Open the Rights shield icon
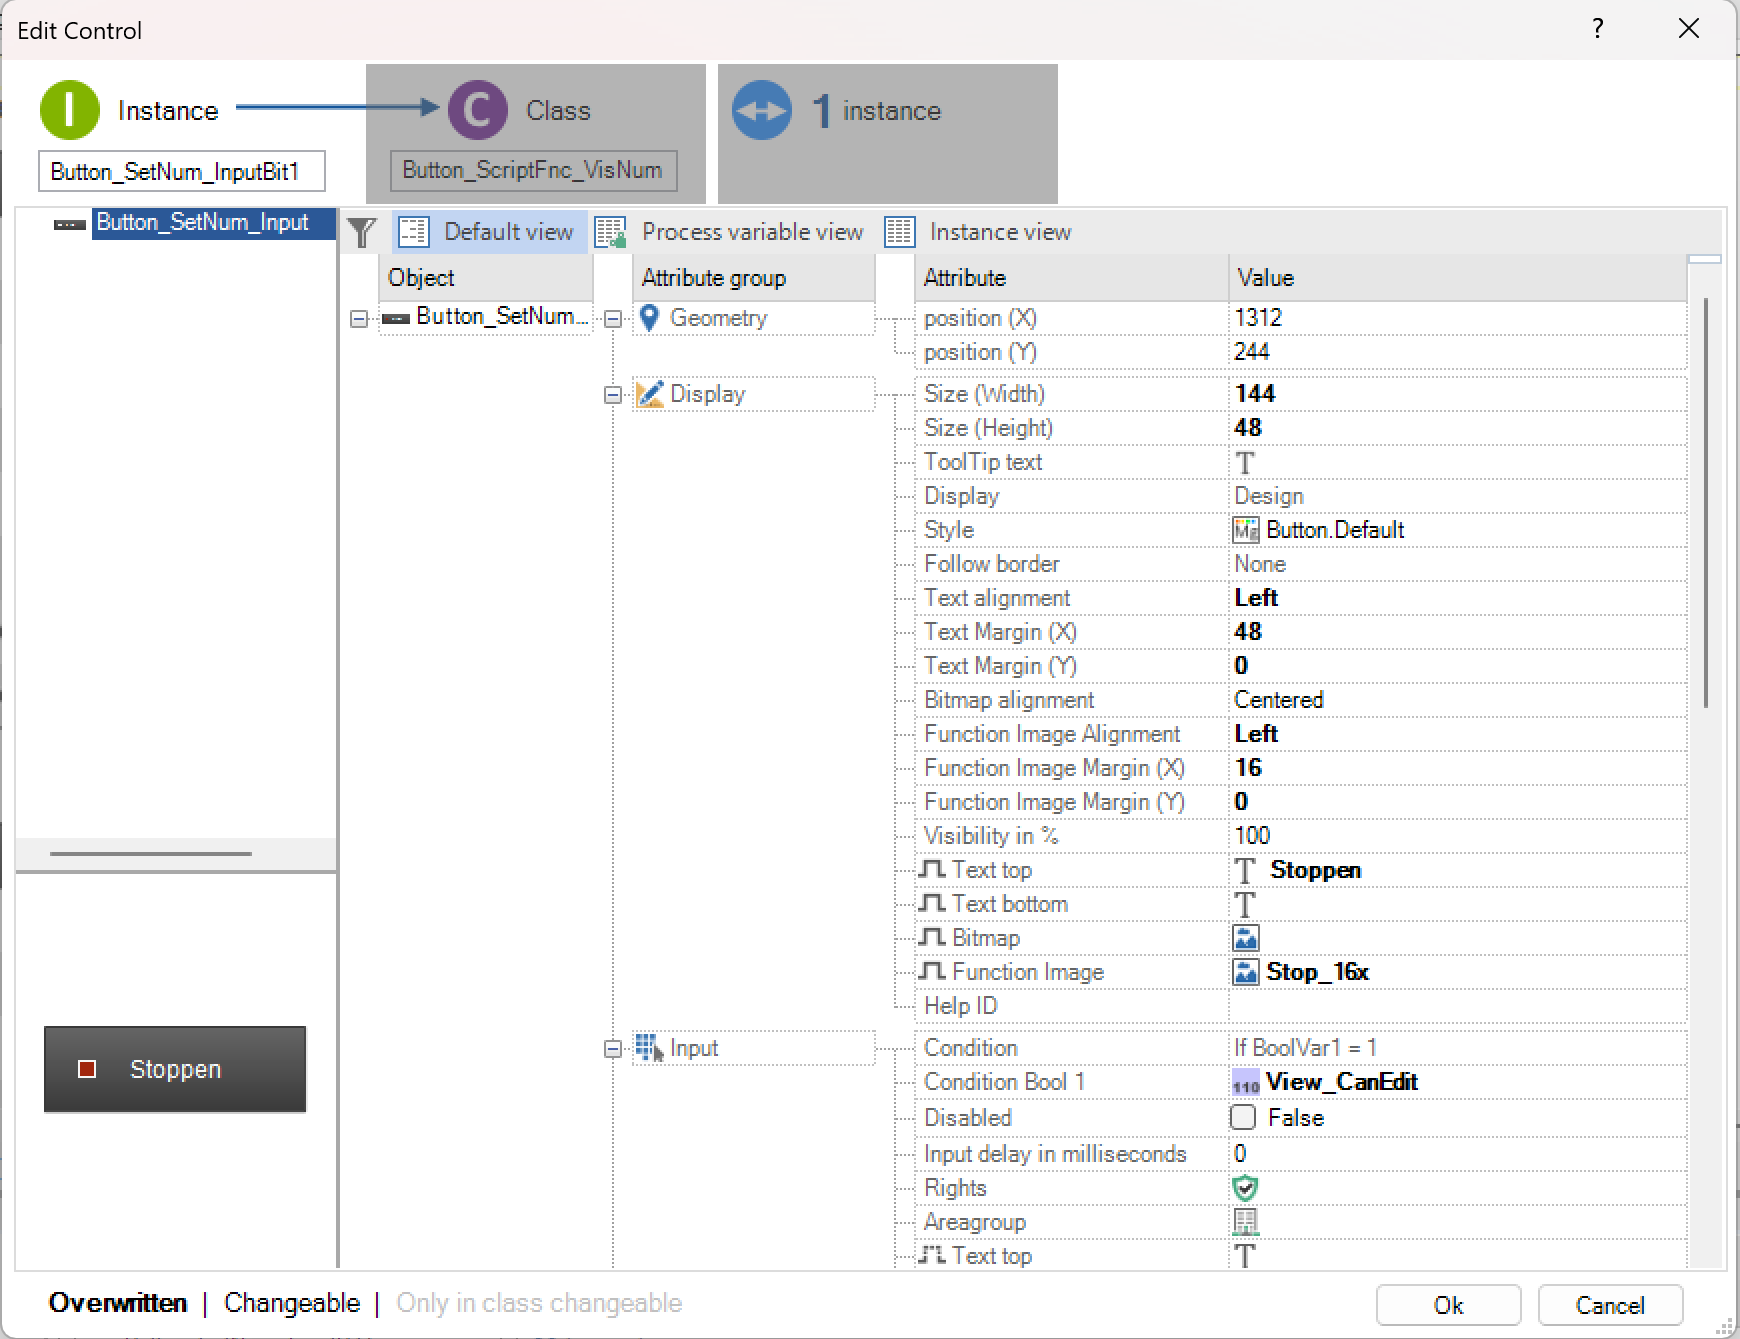Viewport: 1740px width, 1339px height. (1245, 1188)
